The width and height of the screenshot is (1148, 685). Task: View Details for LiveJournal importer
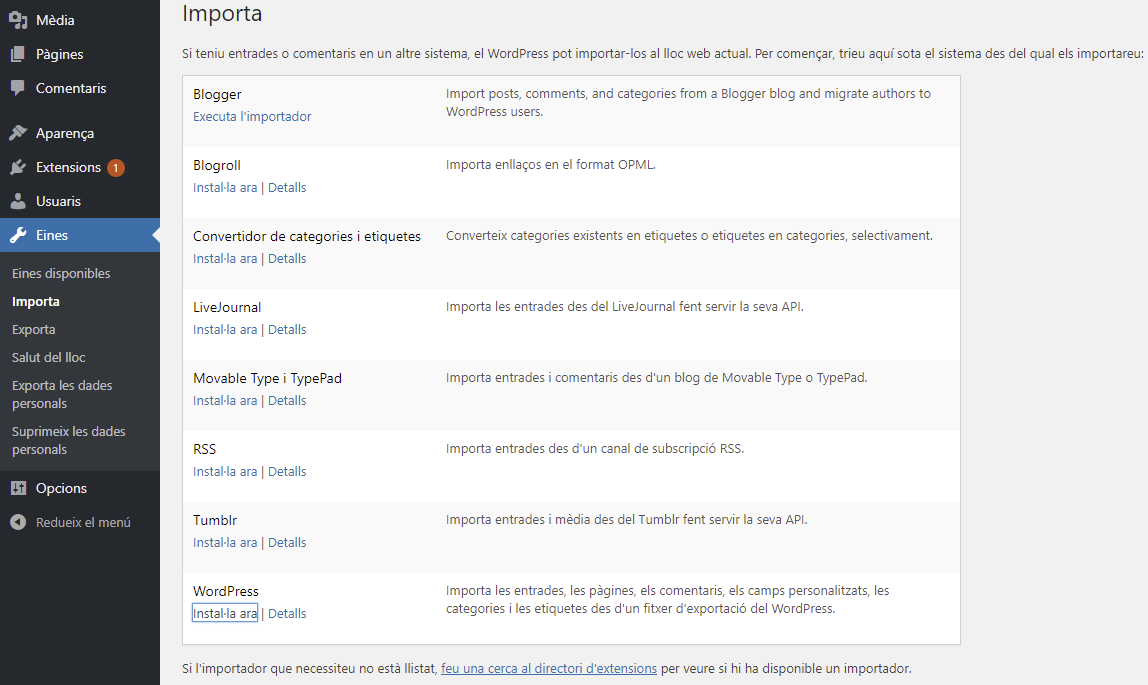[287, 329]
